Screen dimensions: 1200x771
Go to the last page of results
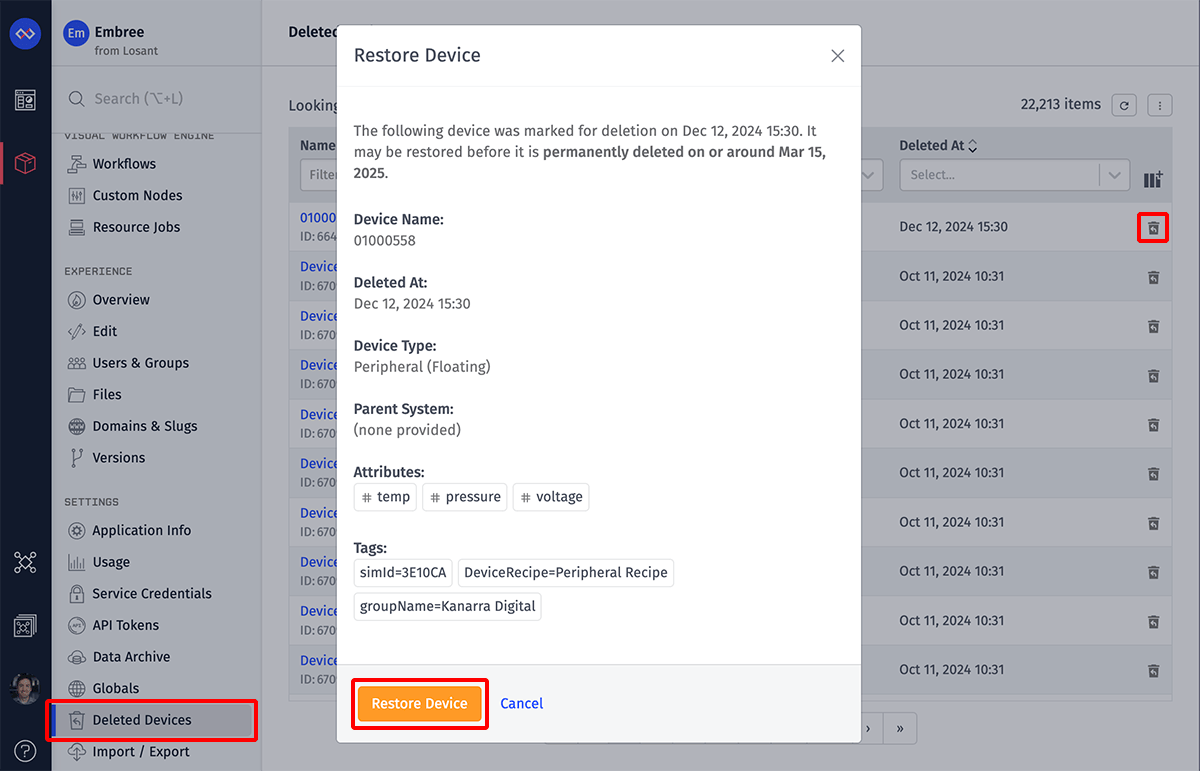900,729
